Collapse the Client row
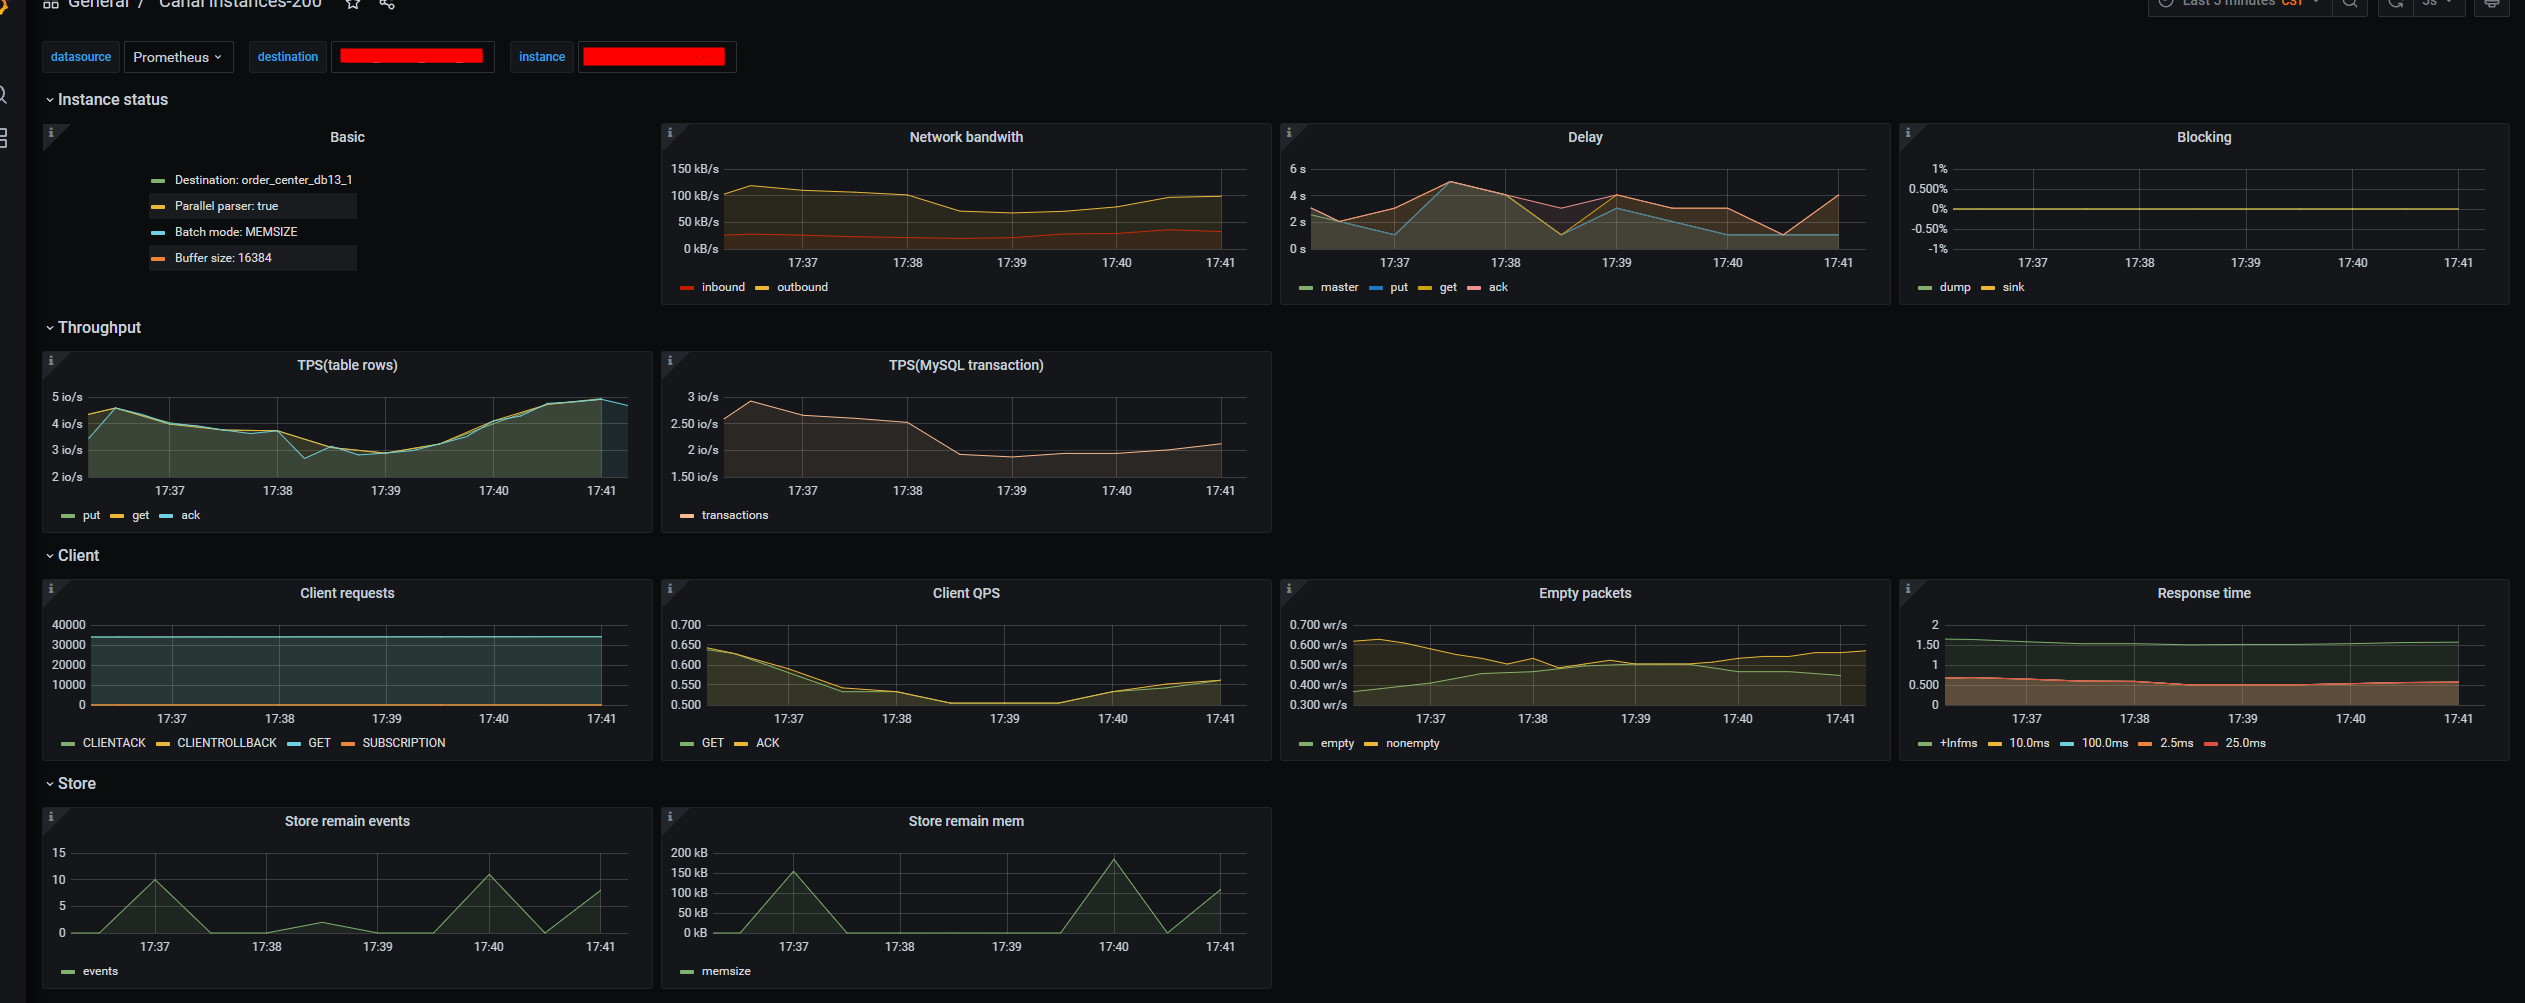2525x1003 pixels. click(x=72, y=556)
